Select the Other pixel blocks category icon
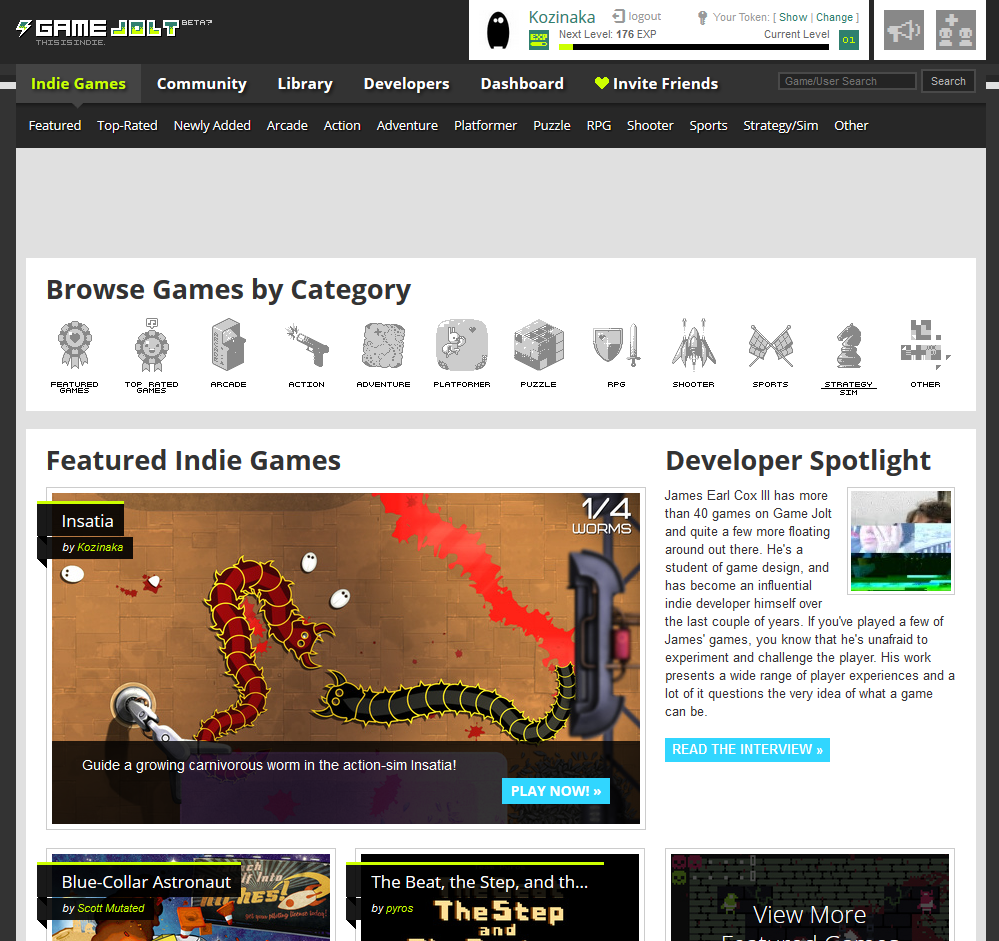 926,345
